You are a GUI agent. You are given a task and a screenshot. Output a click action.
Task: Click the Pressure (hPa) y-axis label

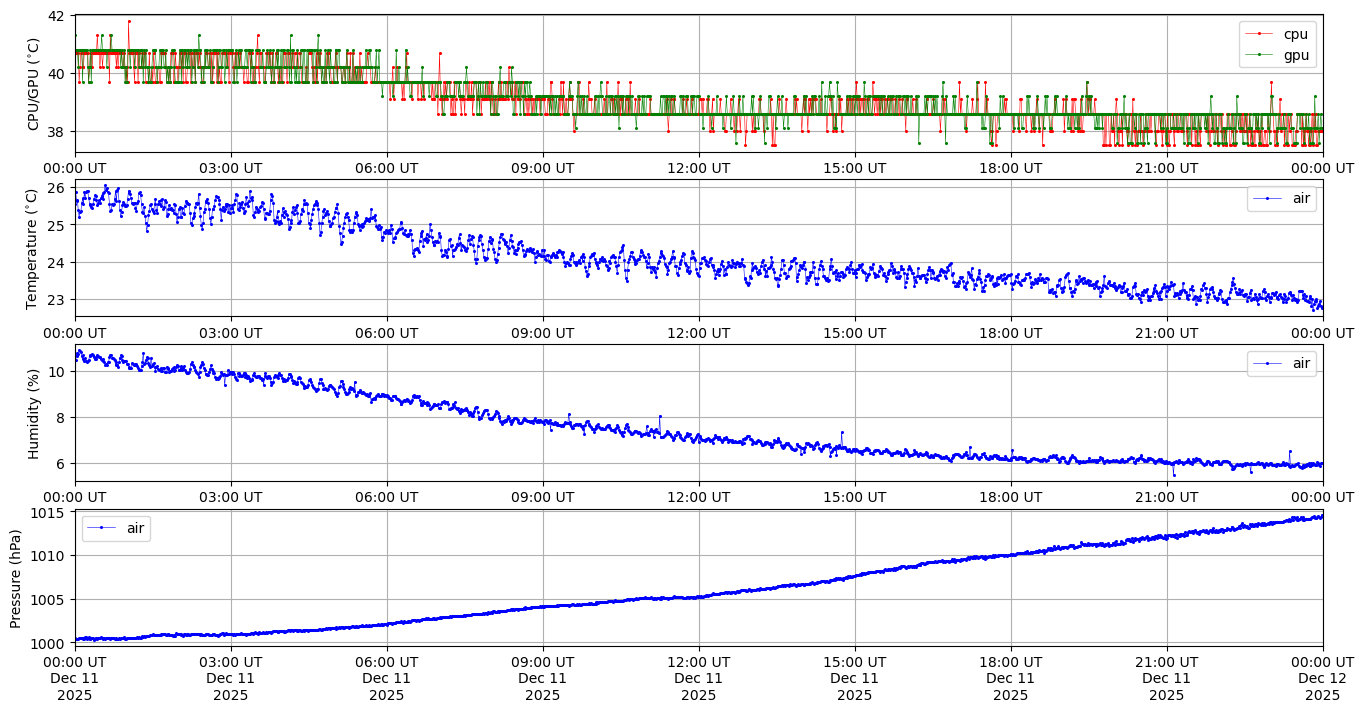click(x=16, y=577)
